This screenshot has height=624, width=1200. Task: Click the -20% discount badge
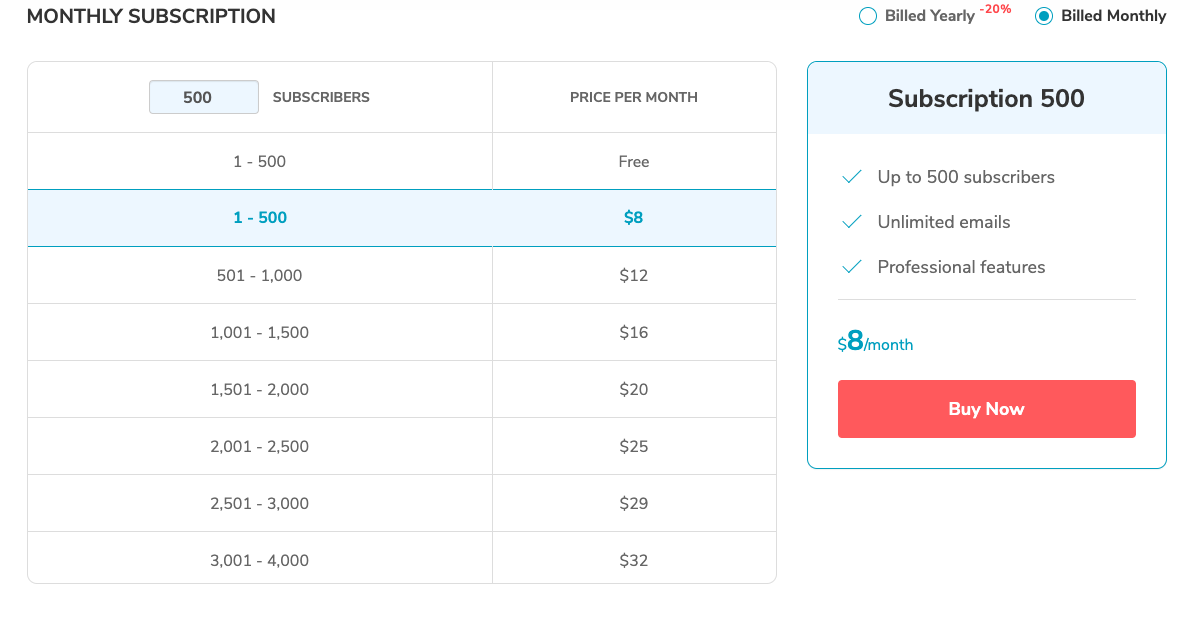point(995,9)
